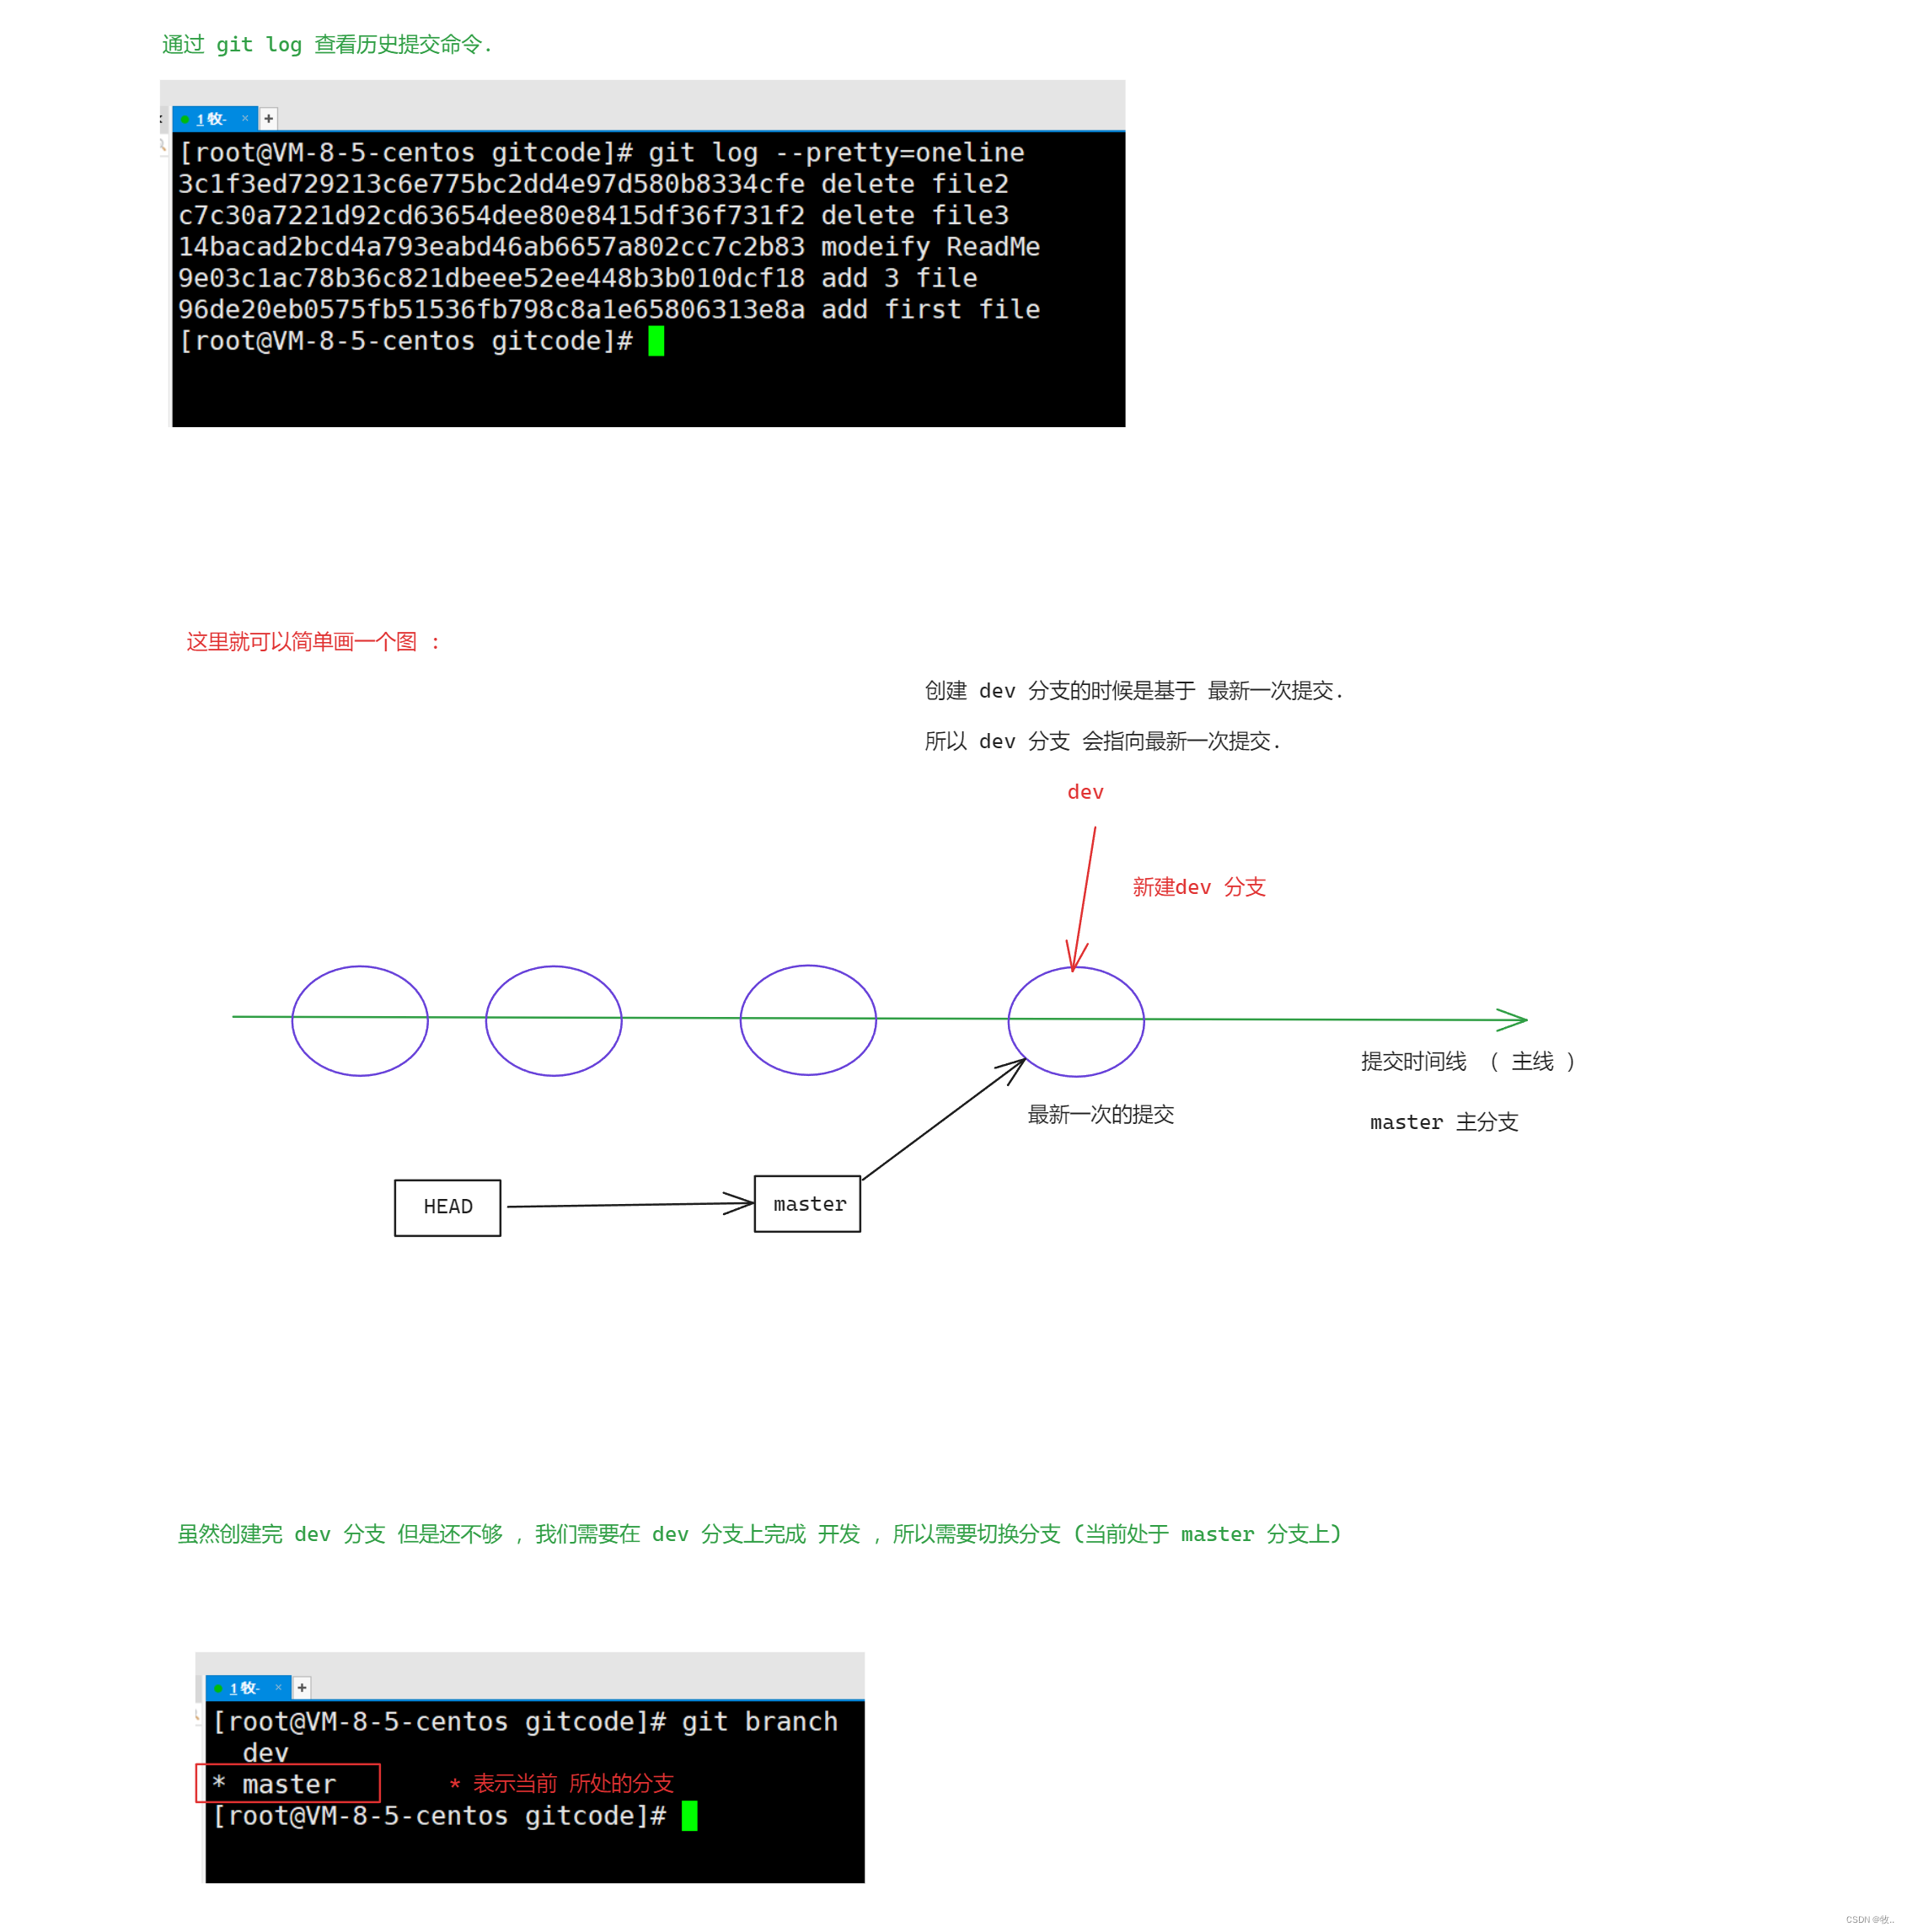Close the top terminal's session tab

click(x=245, y=118)
